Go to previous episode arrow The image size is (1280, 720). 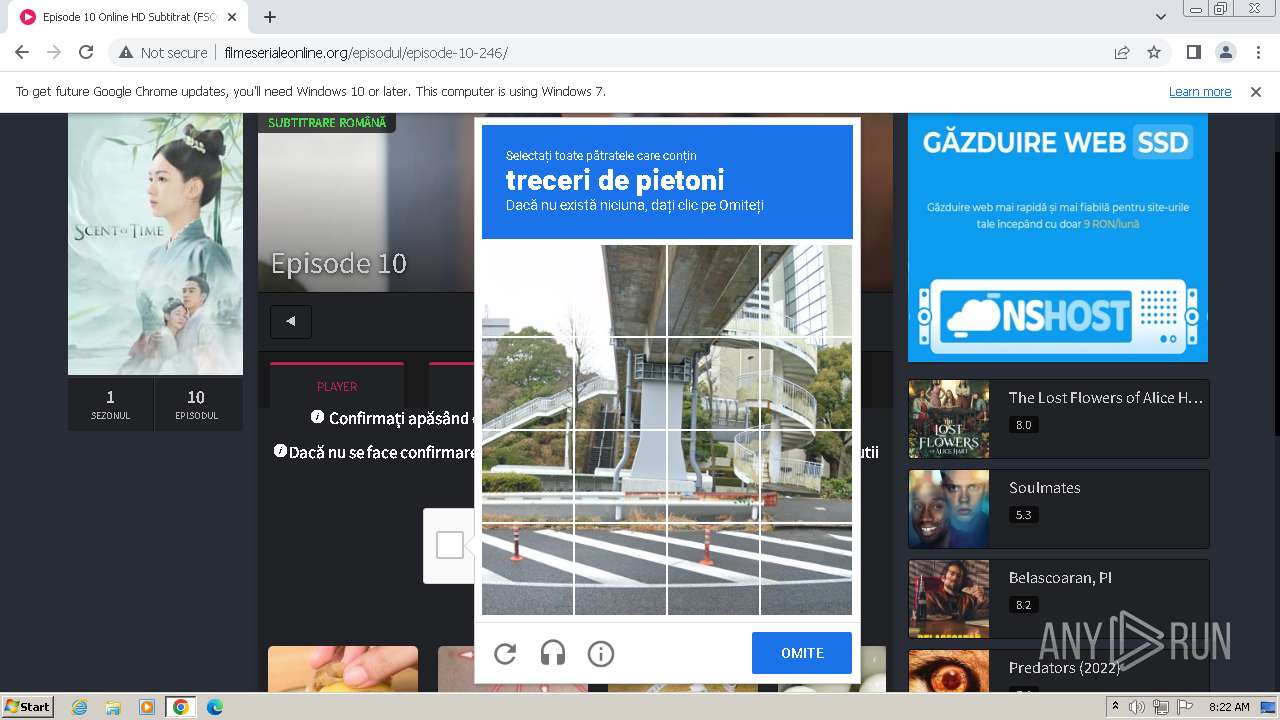pyautogui.click(x=291, y=321)
